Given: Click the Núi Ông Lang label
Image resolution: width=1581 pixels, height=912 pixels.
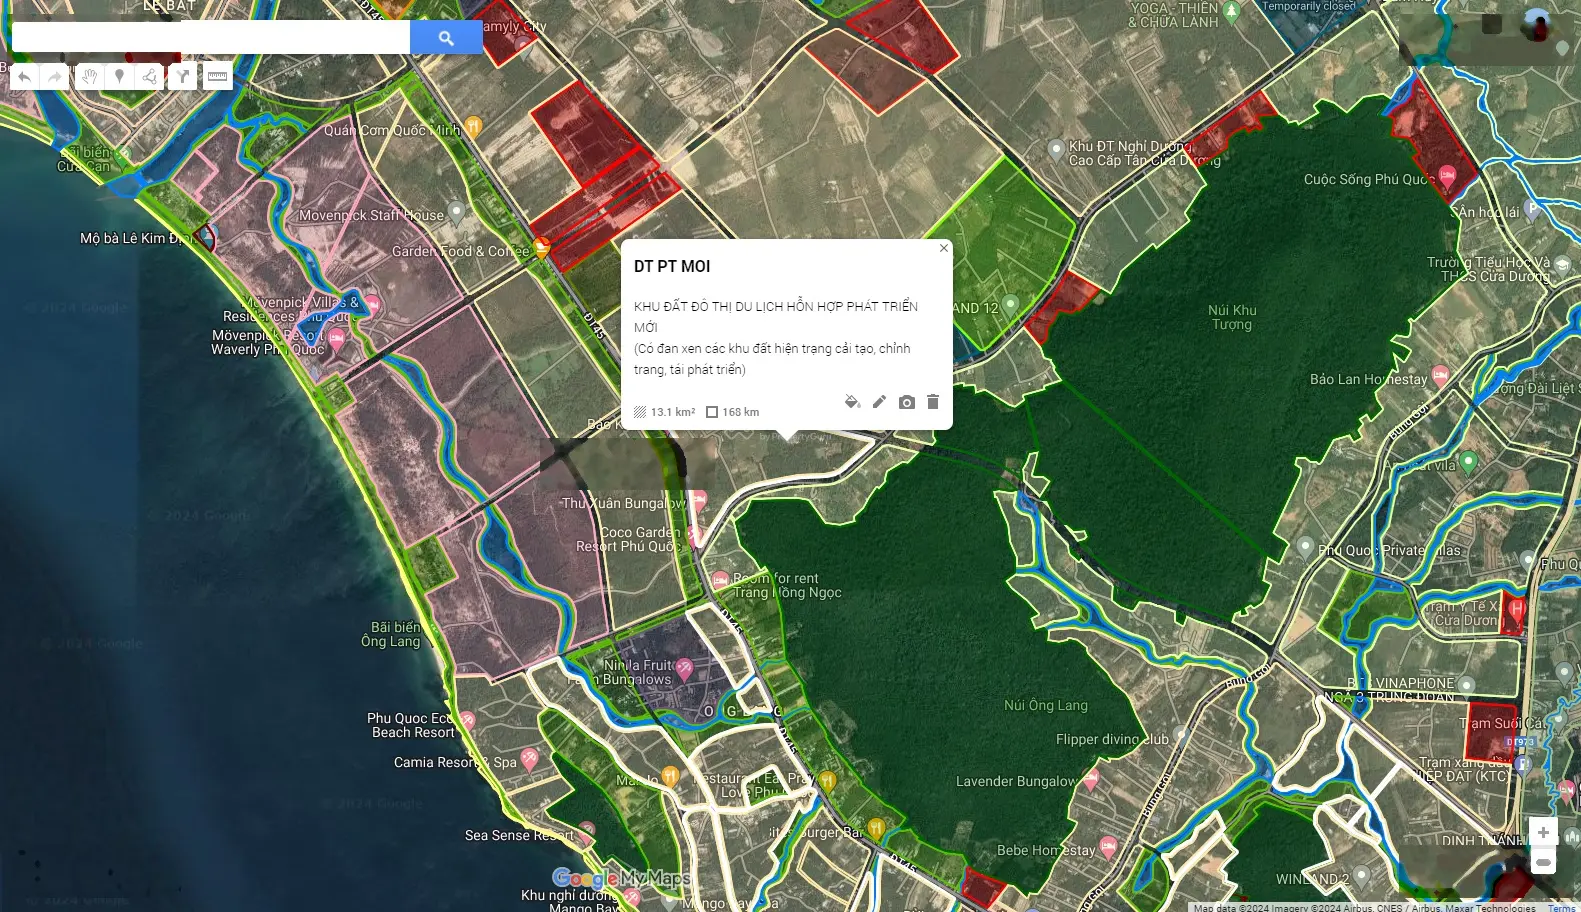Looking at the screenshot, I should click(x=1045, y=705).
